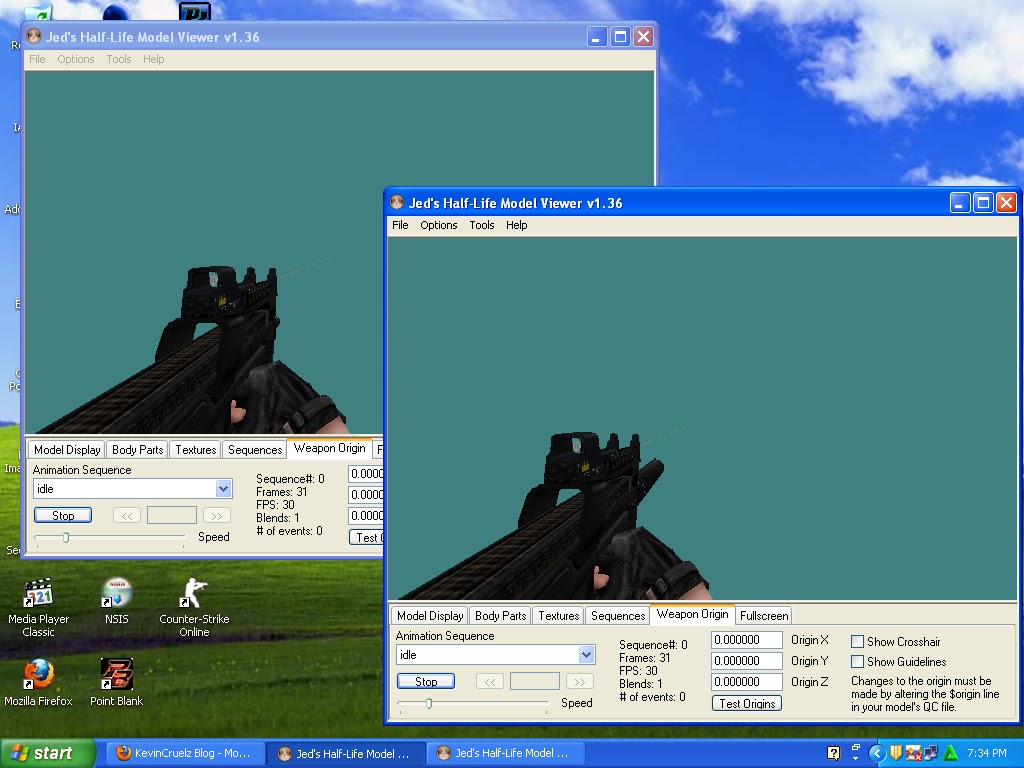Screen dimensions: 1024x768
Task: Switch to Textures tab in back window
Action: 195,449
